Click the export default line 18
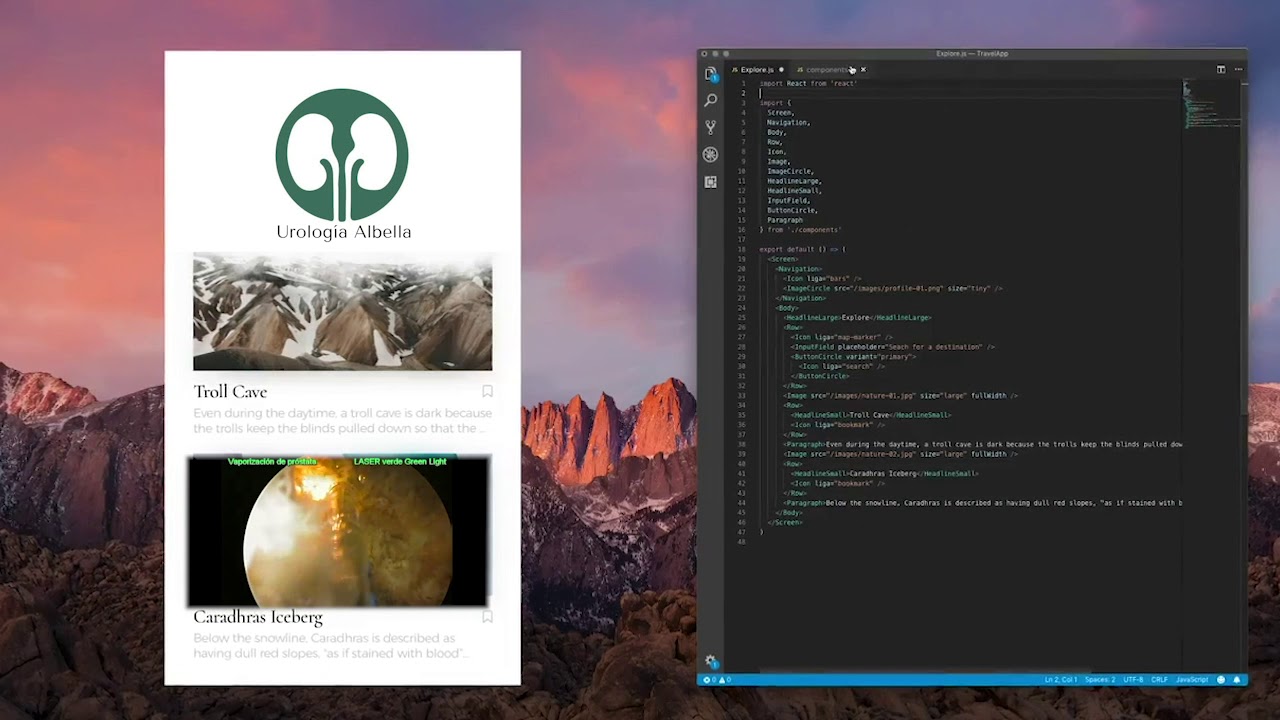1280x720 pixels. (802, 249)
